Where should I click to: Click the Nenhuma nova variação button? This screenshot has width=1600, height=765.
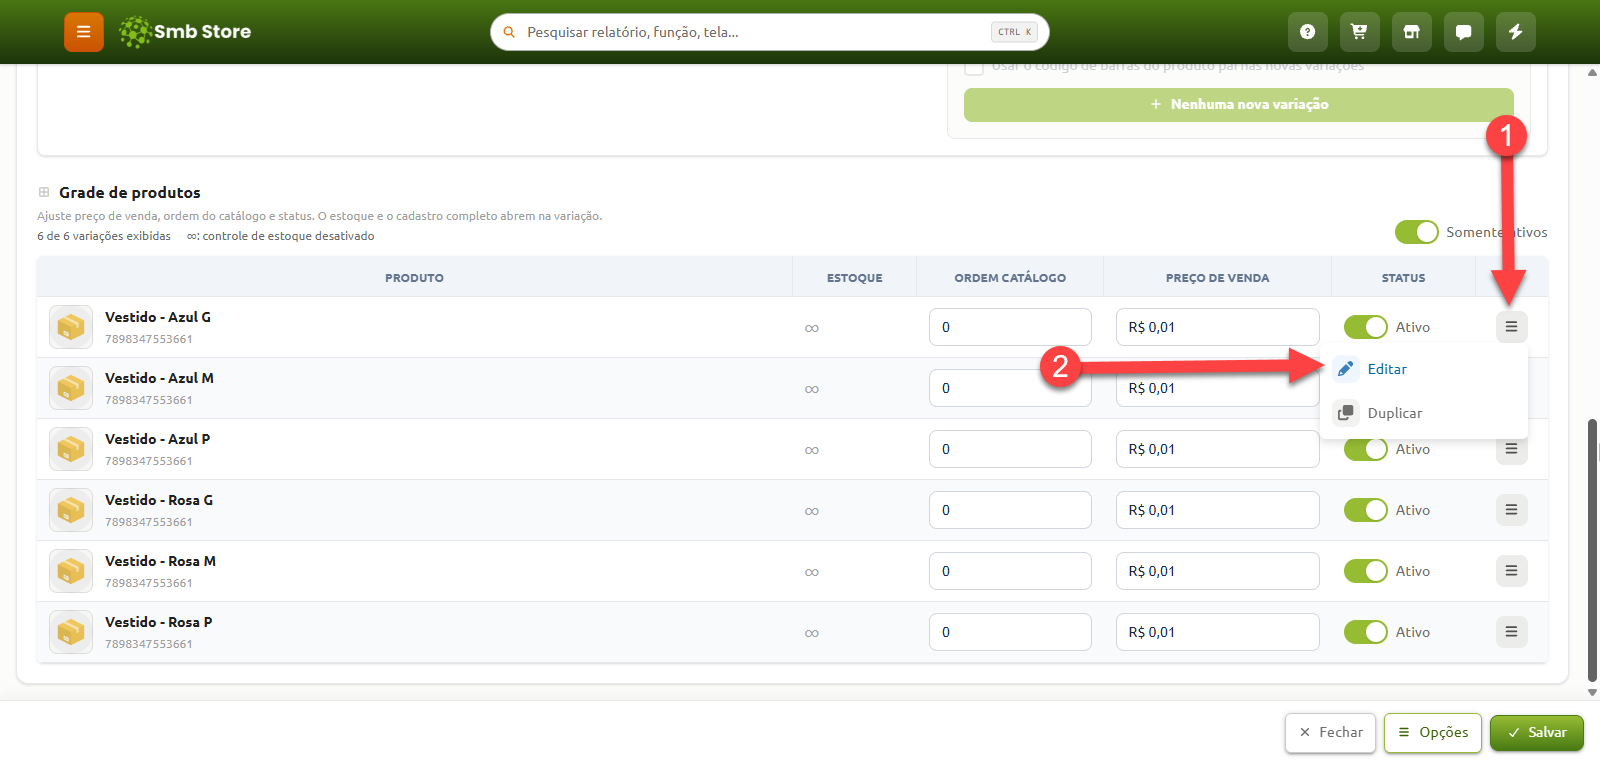[1238, 104]
